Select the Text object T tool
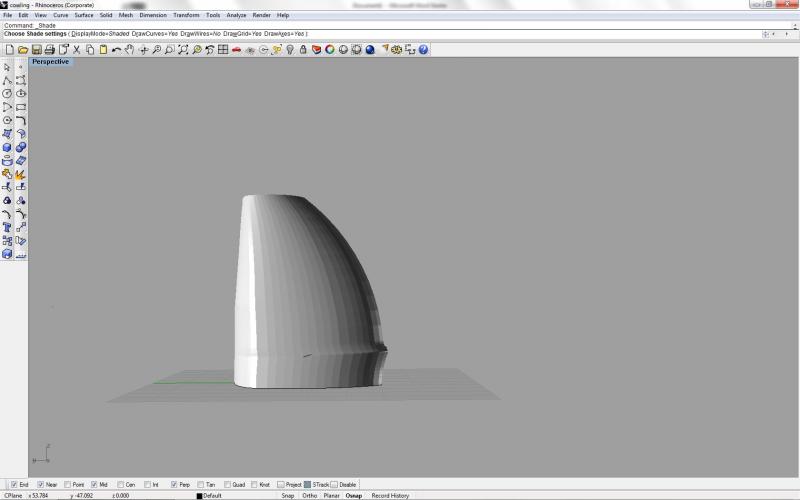Screen dimensions: 800x500 point(7,227)
